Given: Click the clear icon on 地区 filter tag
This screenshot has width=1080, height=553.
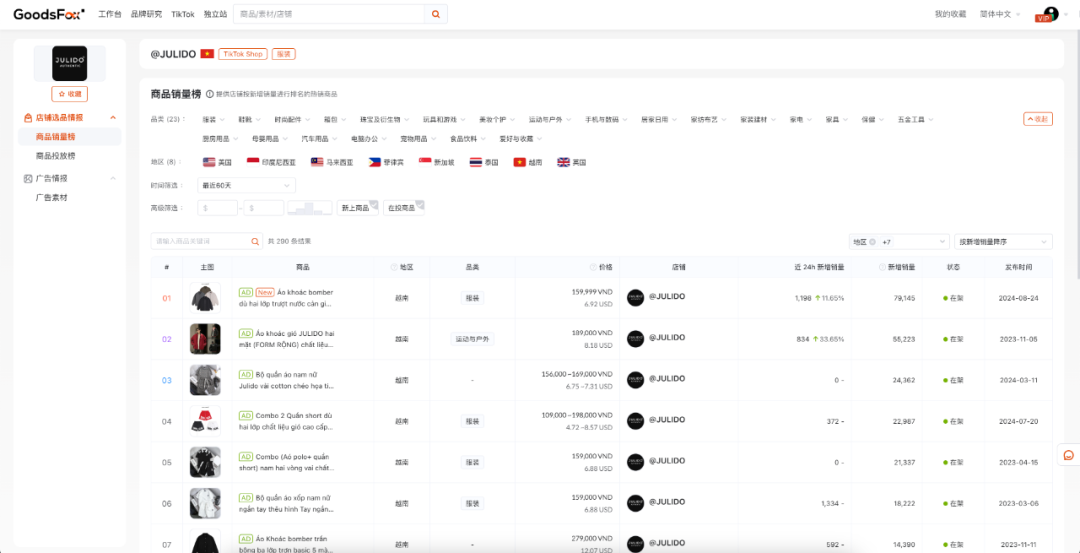Looking at the screenshot, I should click(873, 242).
